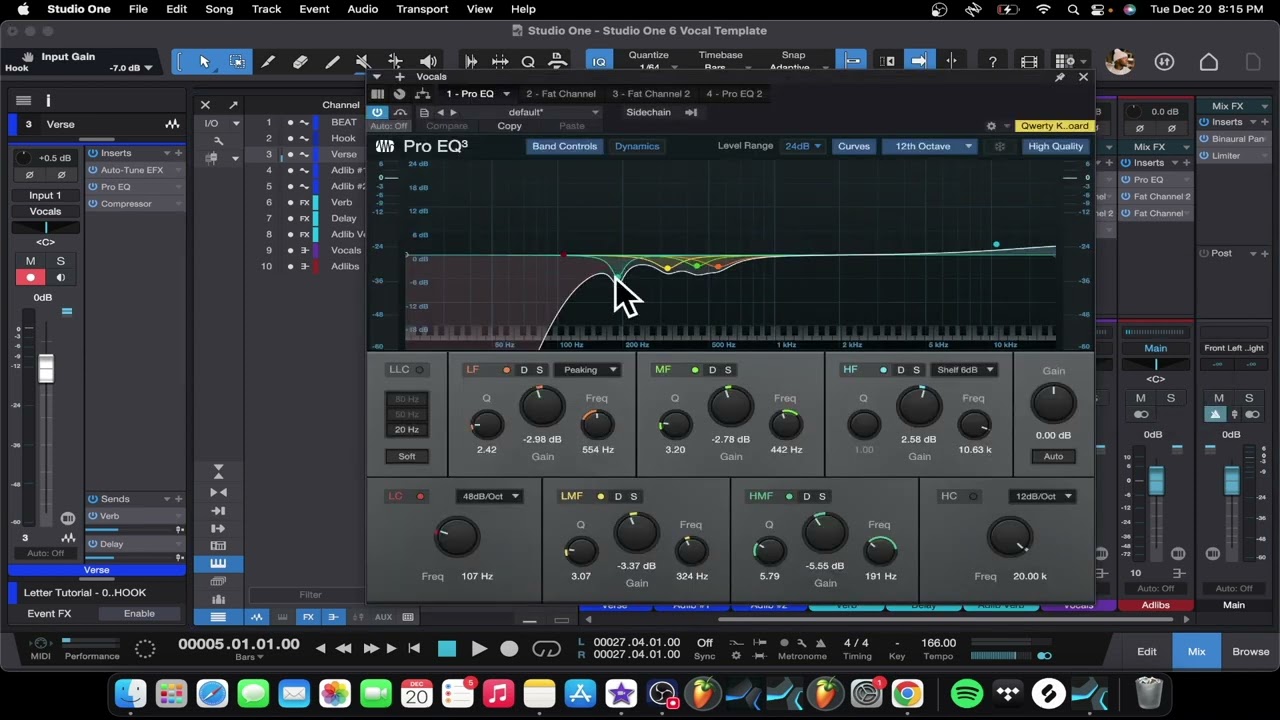This screenshot has height=720, width=1280.
Task: Click the Record button in transport
Action: [509, 649]
